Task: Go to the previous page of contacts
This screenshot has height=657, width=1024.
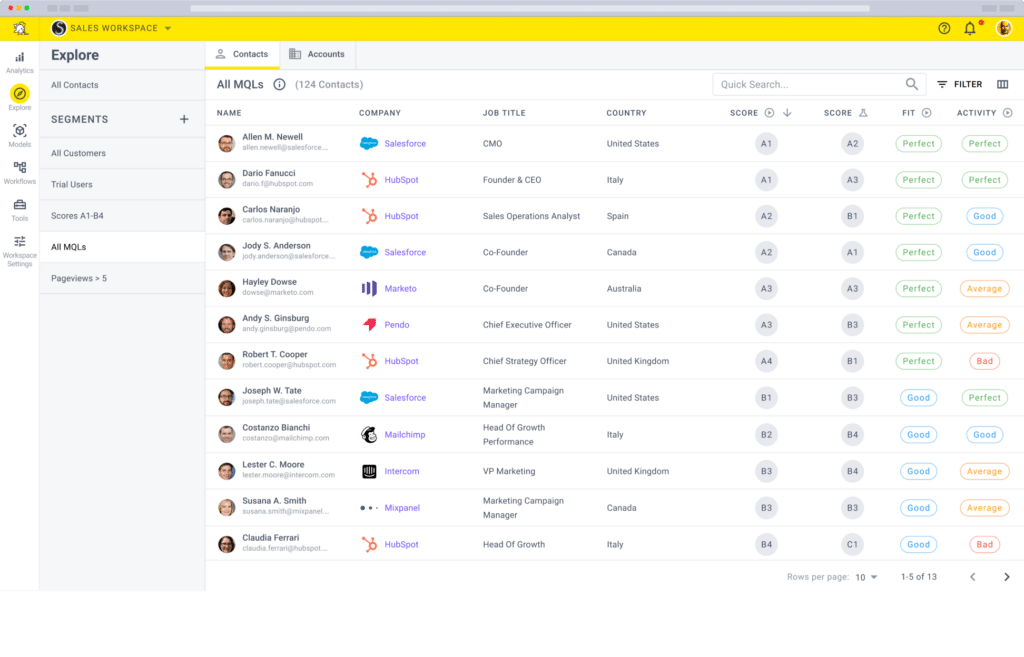Action: (x=972, y=577)
